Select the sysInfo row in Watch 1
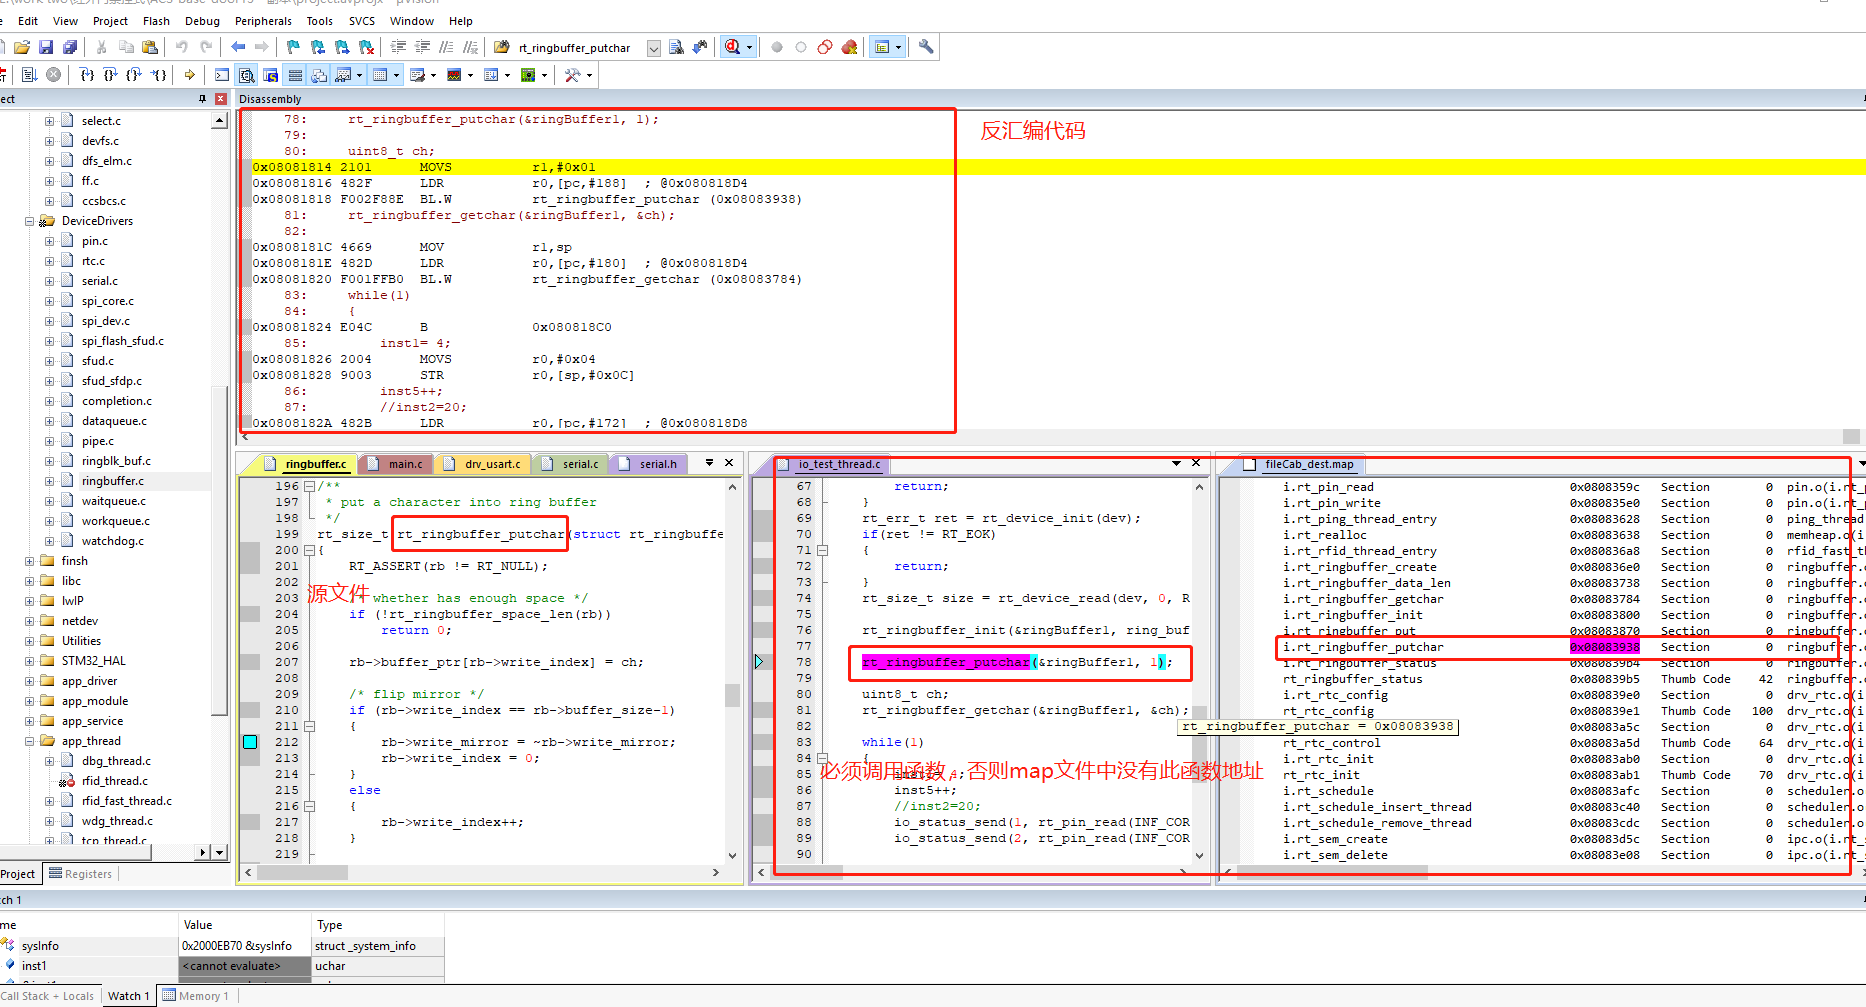Image resolution: width=1866 pixels, height=1007 pixels. (40, 946)
